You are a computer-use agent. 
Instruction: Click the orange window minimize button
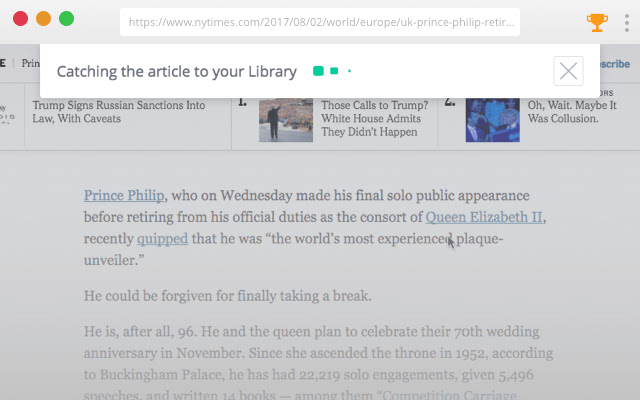click(43, 19)
